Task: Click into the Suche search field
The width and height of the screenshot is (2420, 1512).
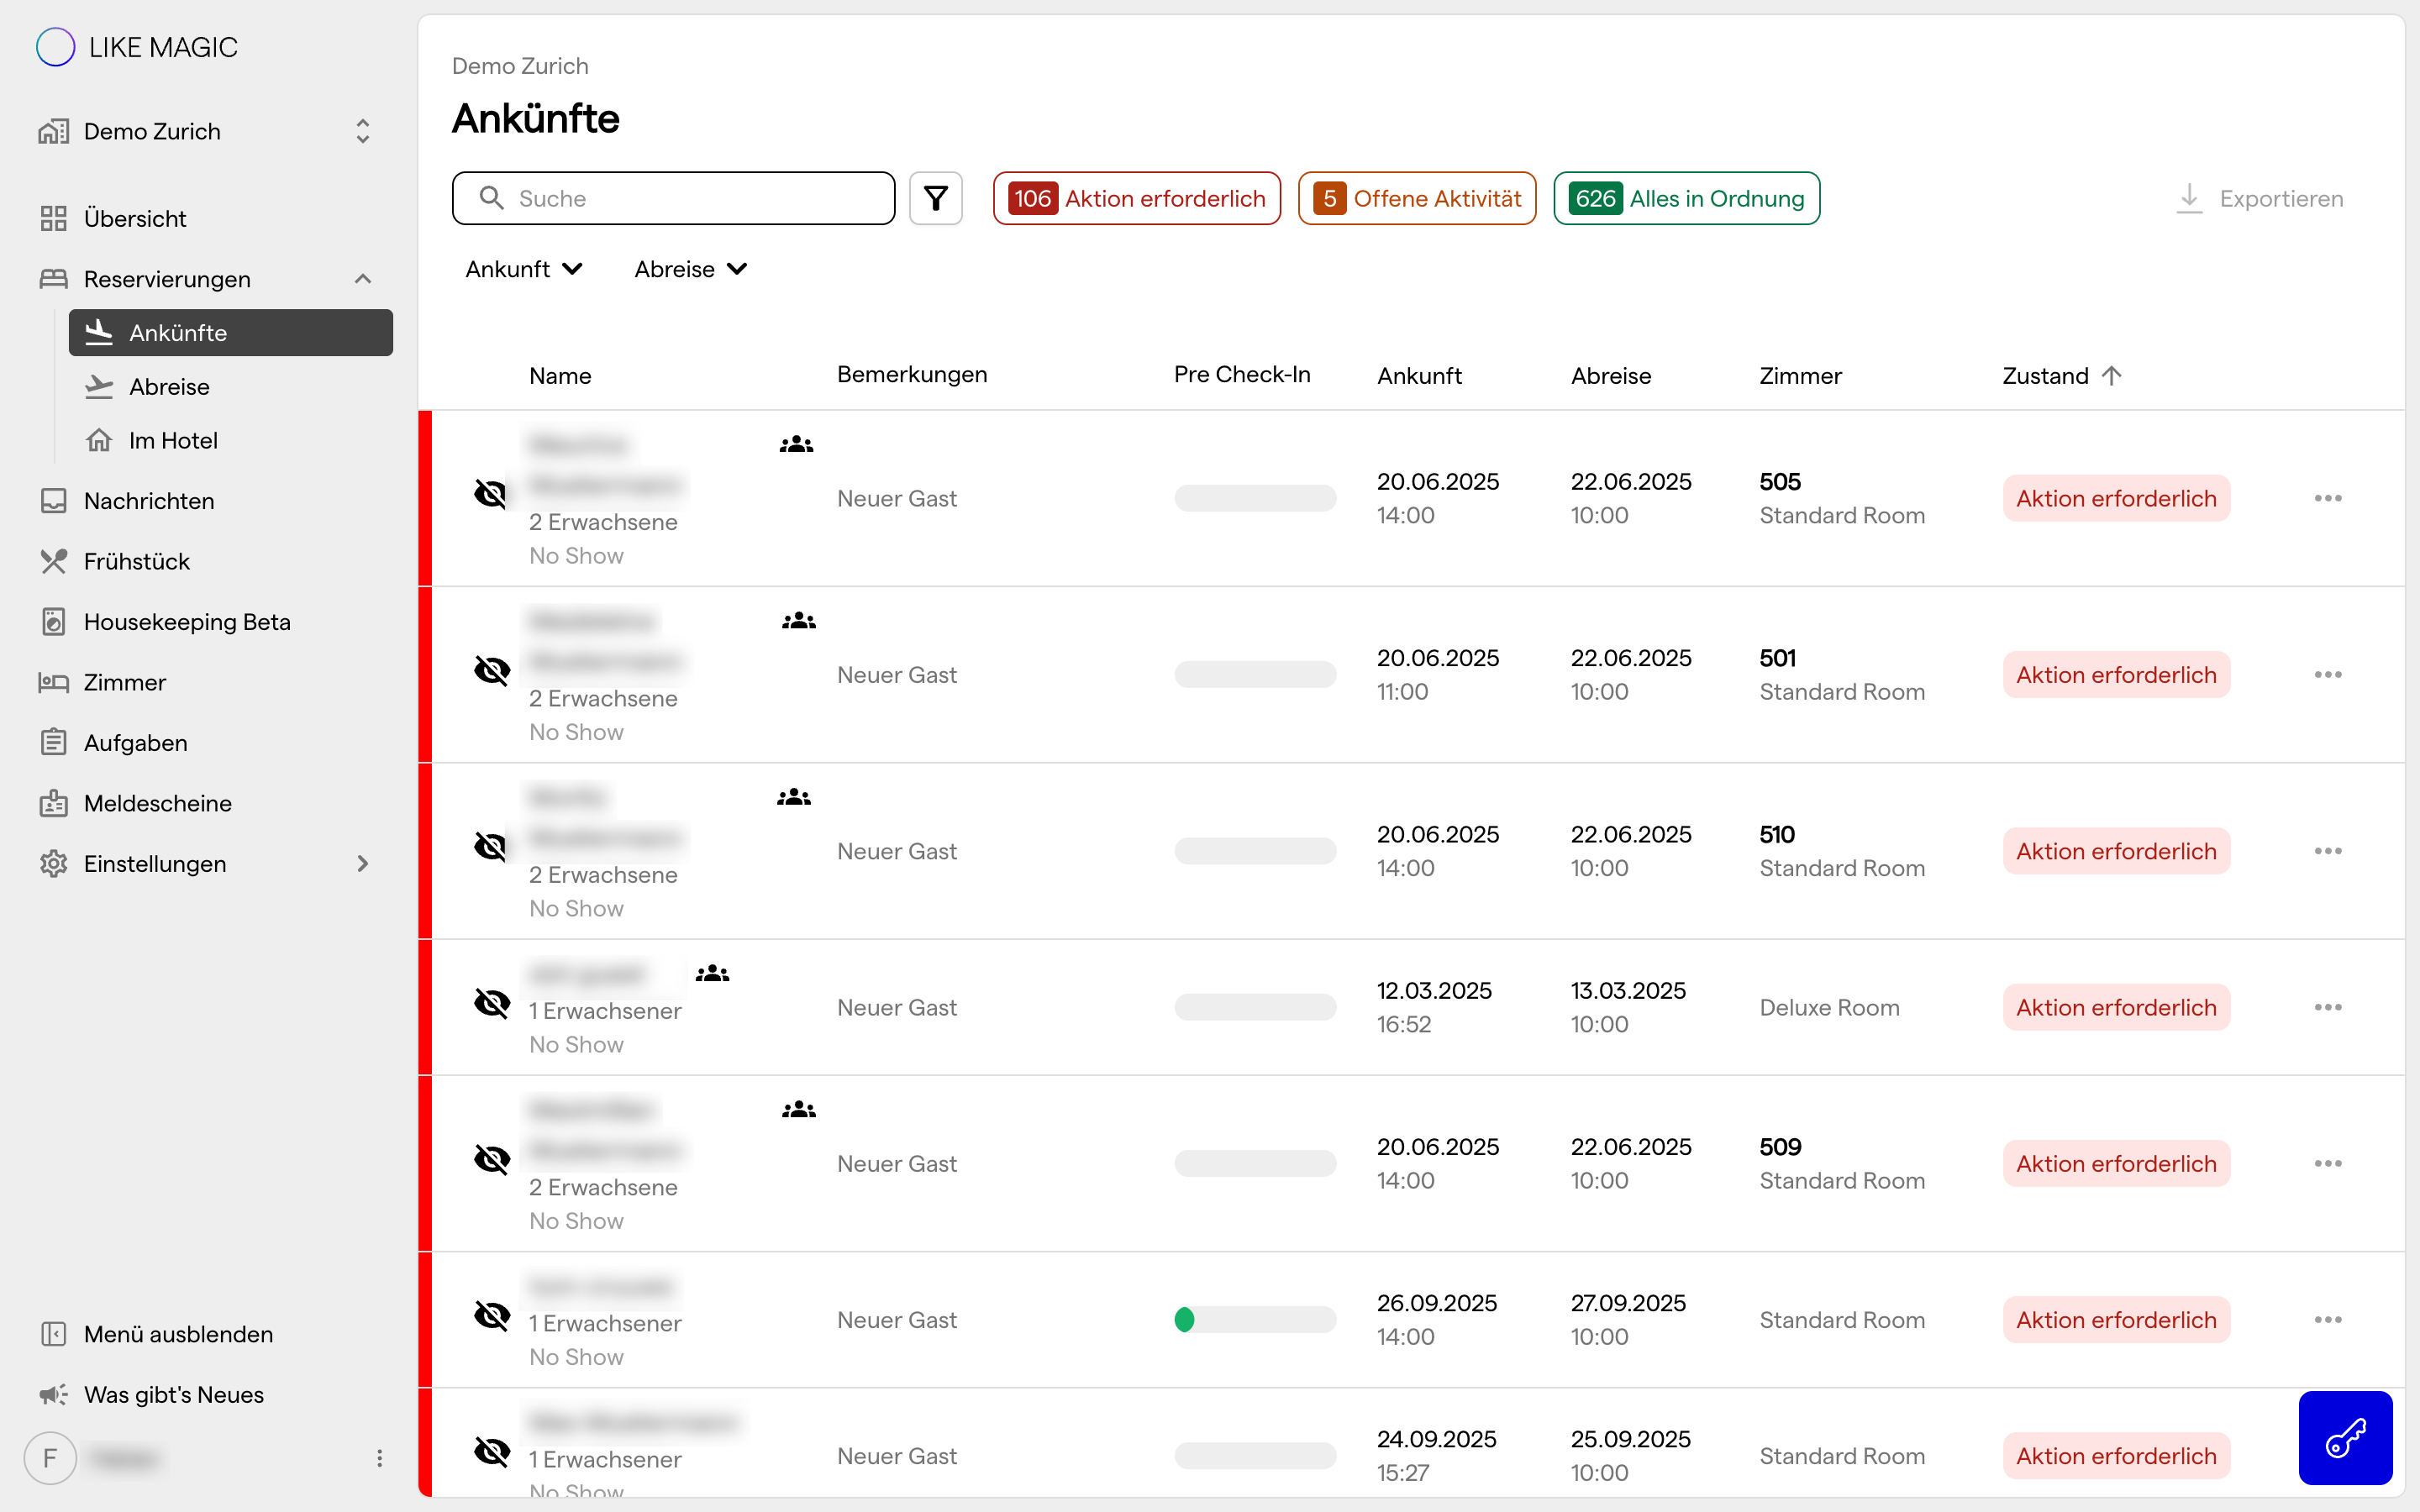Action: click(673, 198)
